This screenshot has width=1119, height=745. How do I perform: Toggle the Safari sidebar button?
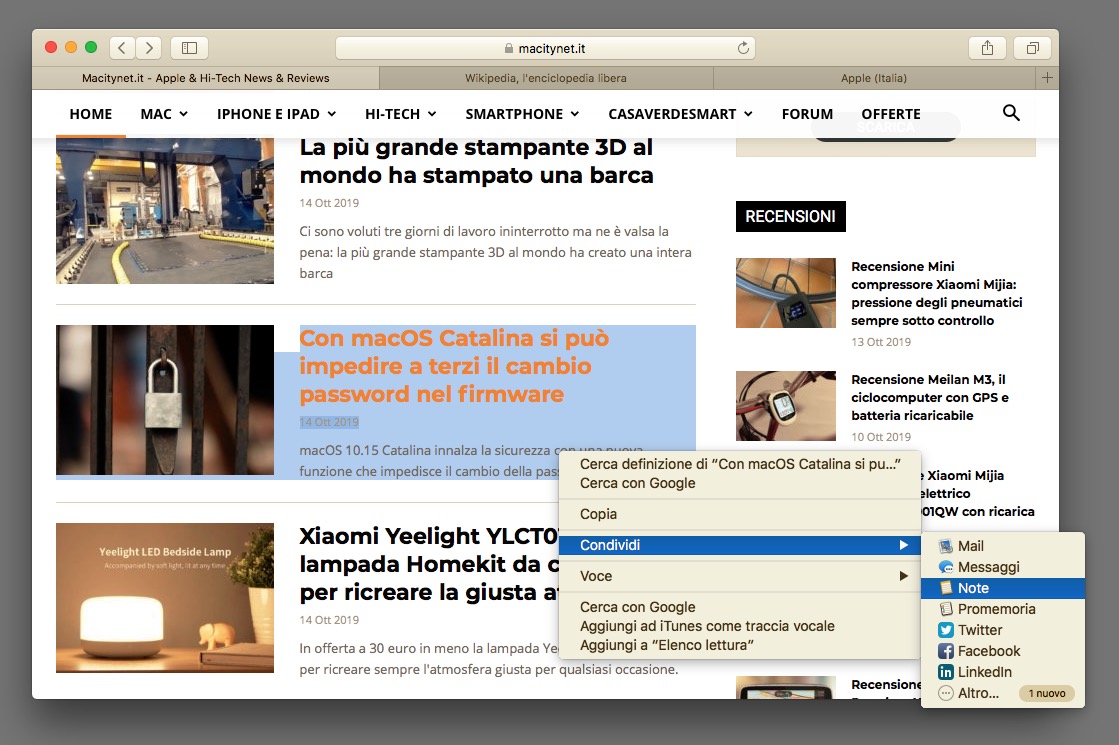point(189,48)
